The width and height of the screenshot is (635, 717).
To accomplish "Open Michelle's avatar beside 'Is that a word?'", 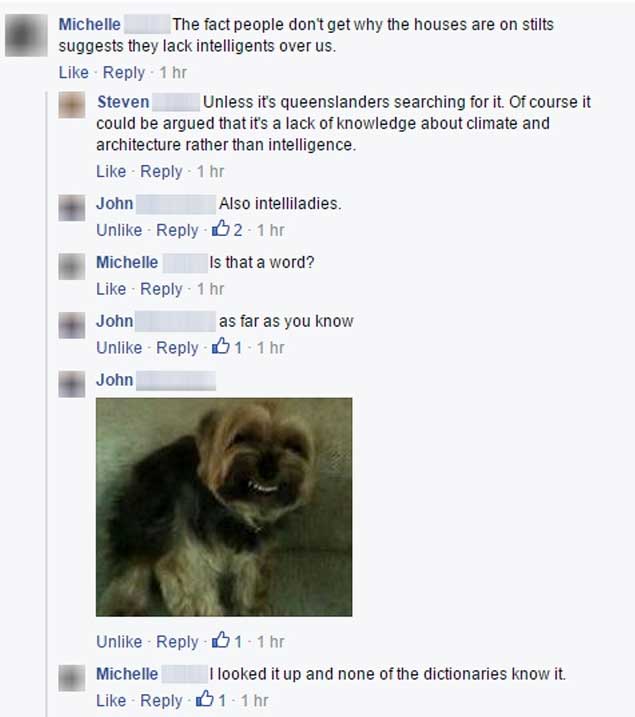I will point(72,267).
